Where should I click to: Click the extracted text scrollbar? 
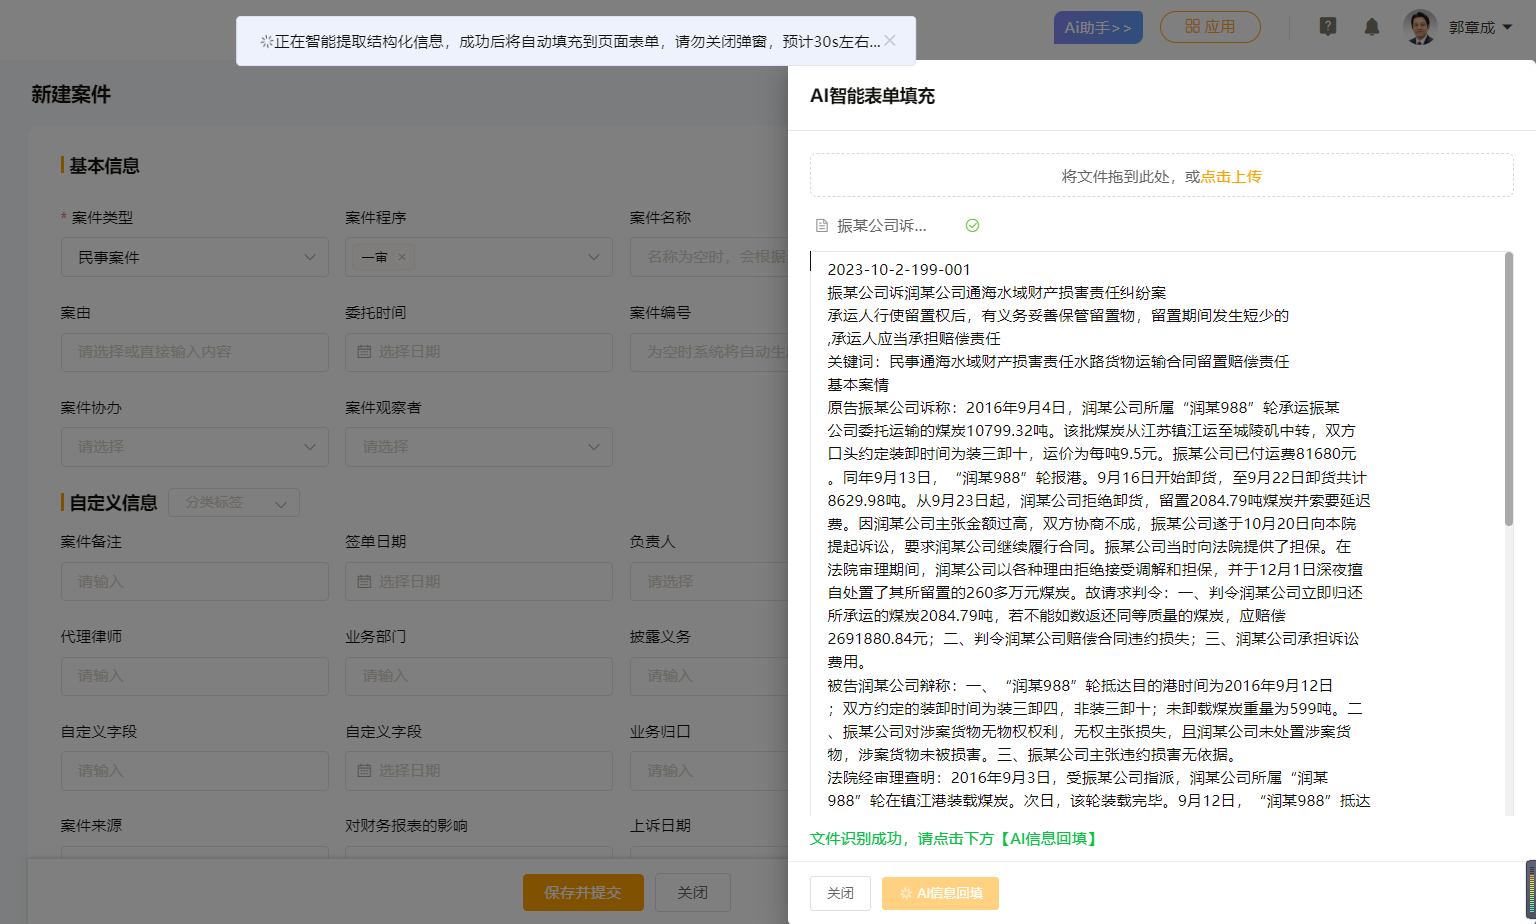coord(1508,390)
